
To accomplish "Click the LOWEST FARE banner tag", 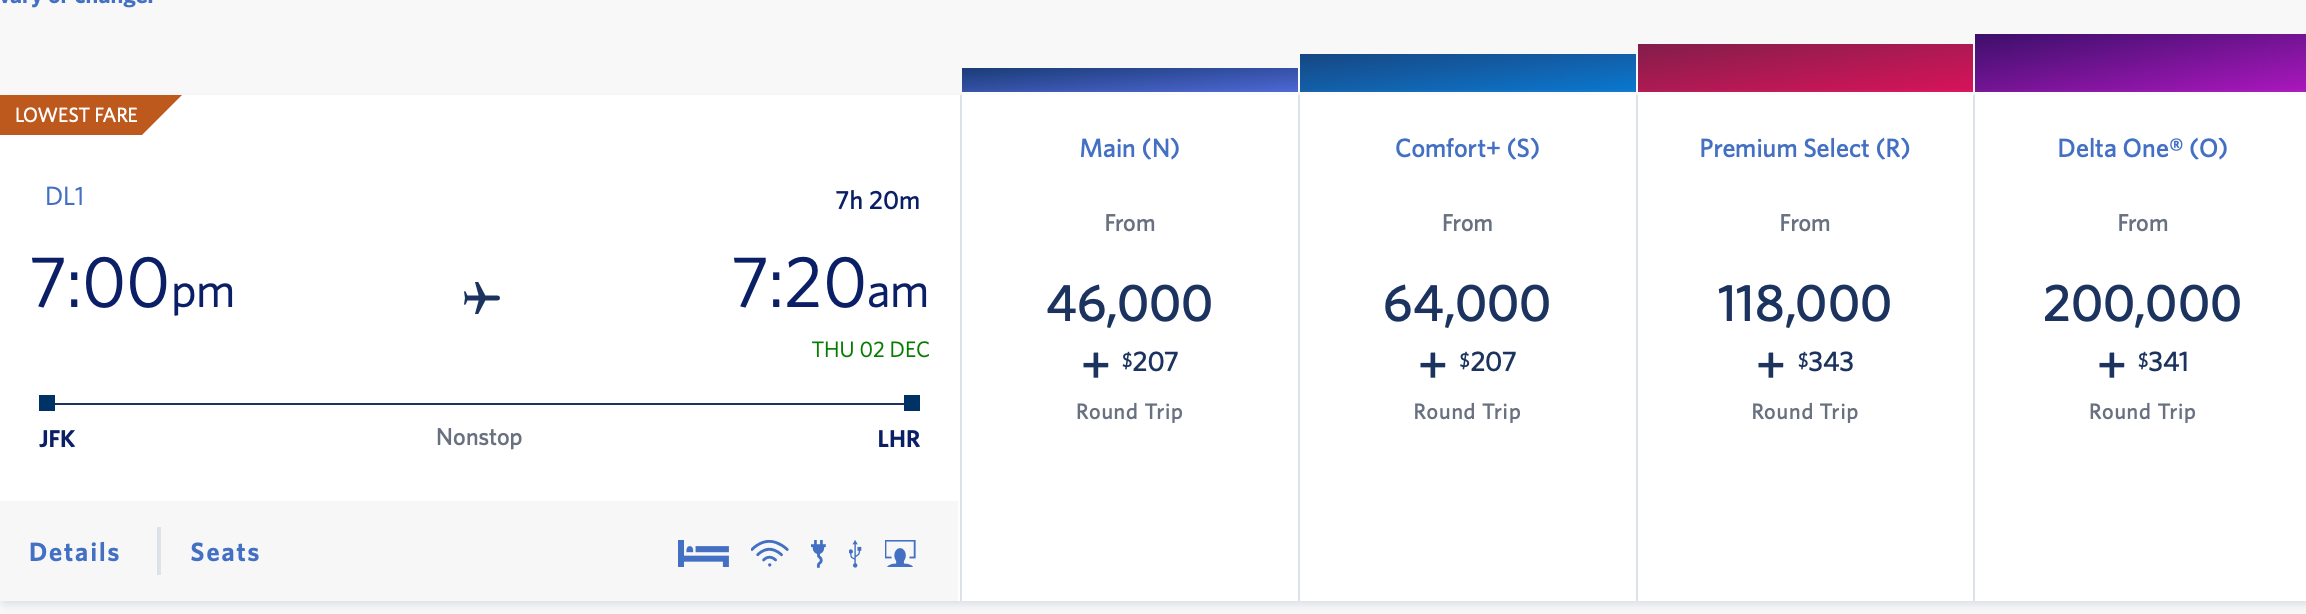I will click(x=77, y=115).
